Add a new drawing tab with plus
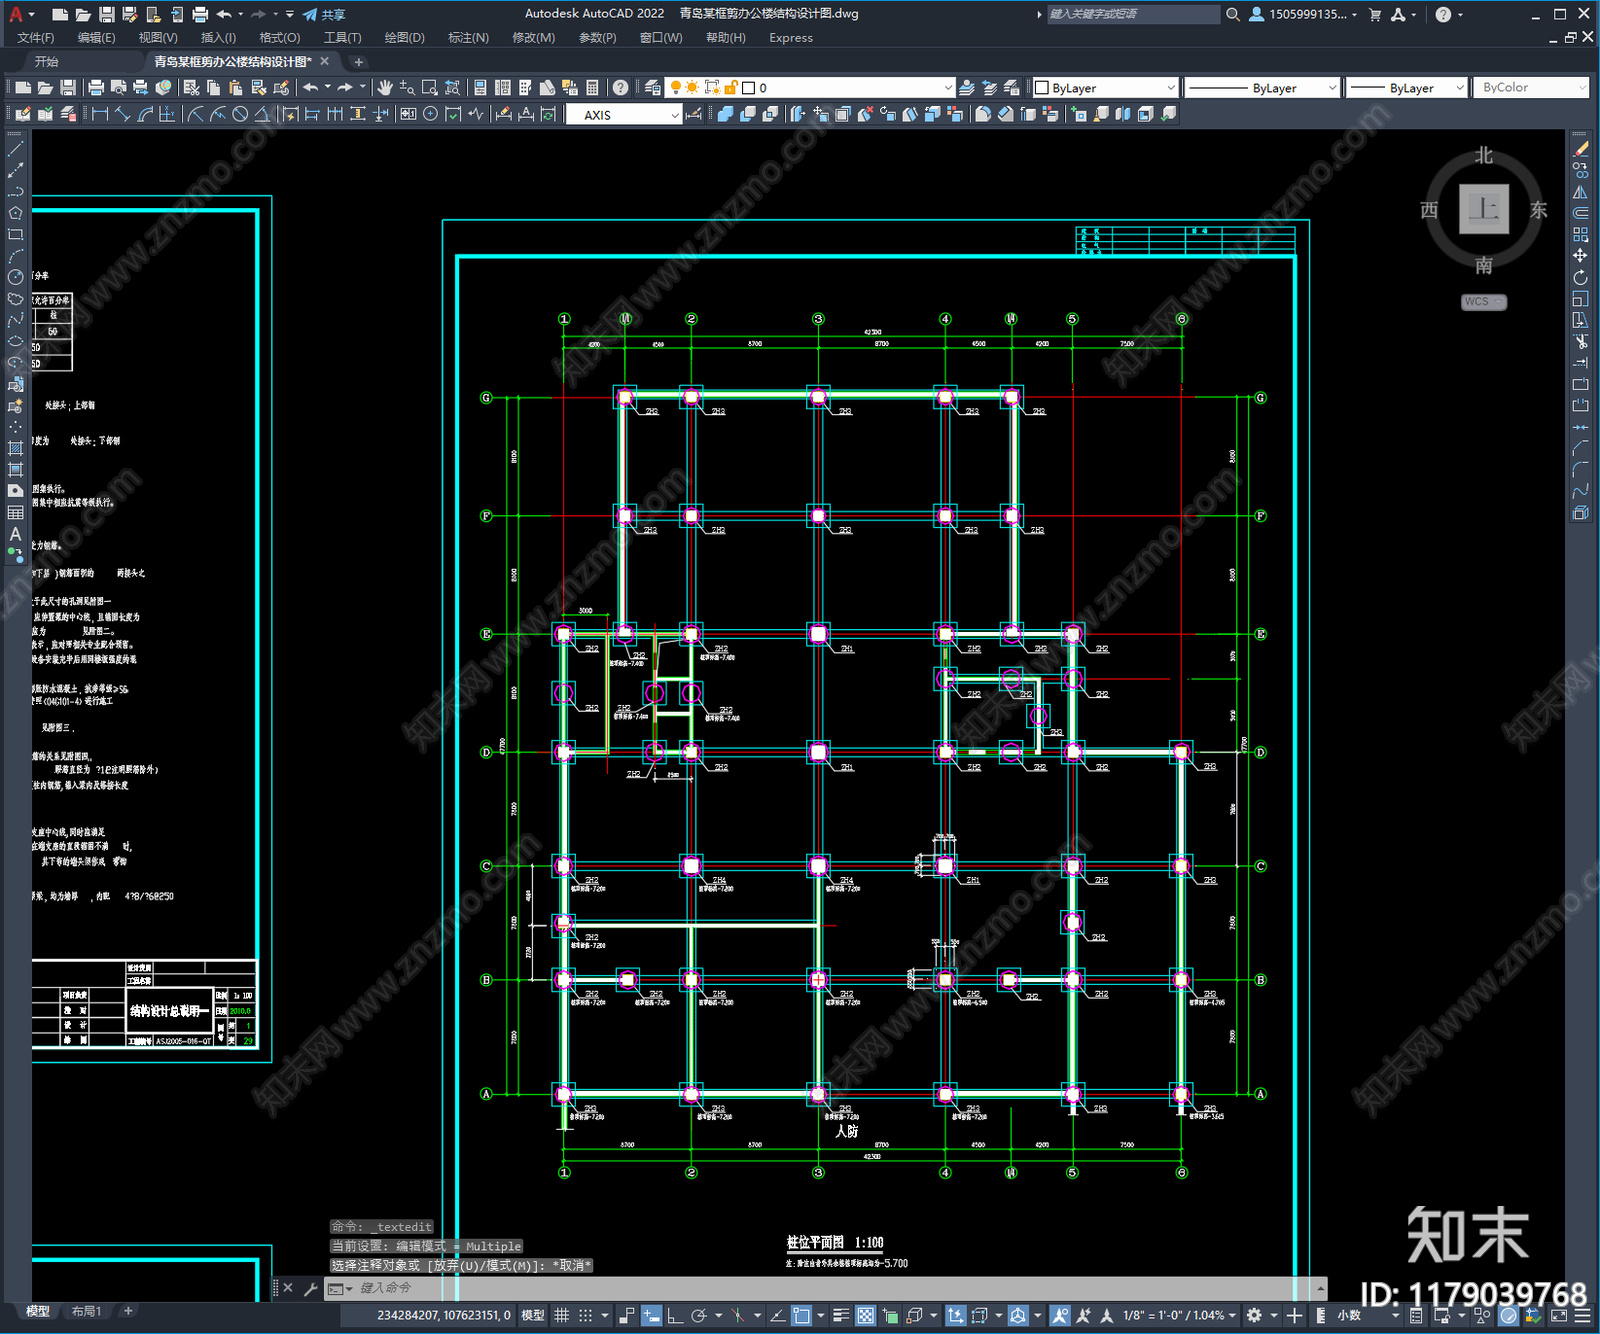Screen dimensions: 1600x1334 [x=359, y=62]
